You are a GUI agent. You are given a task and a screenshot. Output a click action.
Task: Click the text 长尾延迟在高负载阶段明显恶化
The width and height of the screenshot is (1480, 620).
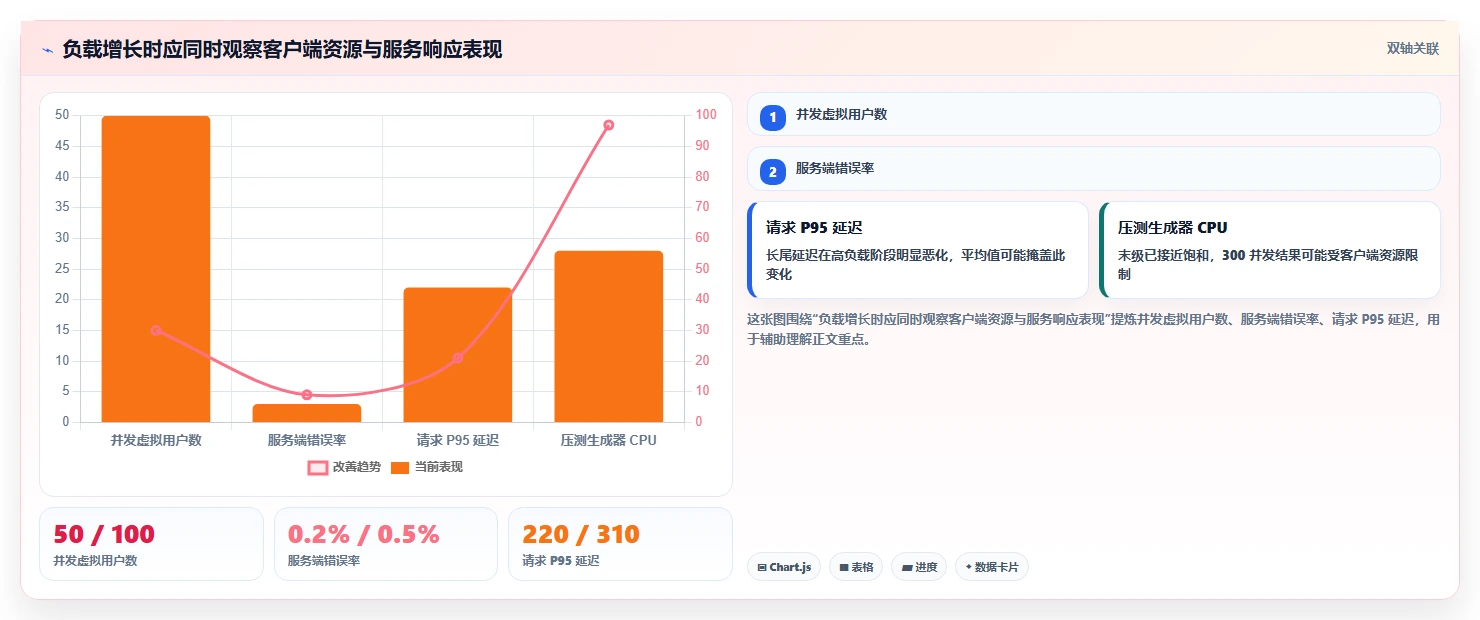coord(855,255)
